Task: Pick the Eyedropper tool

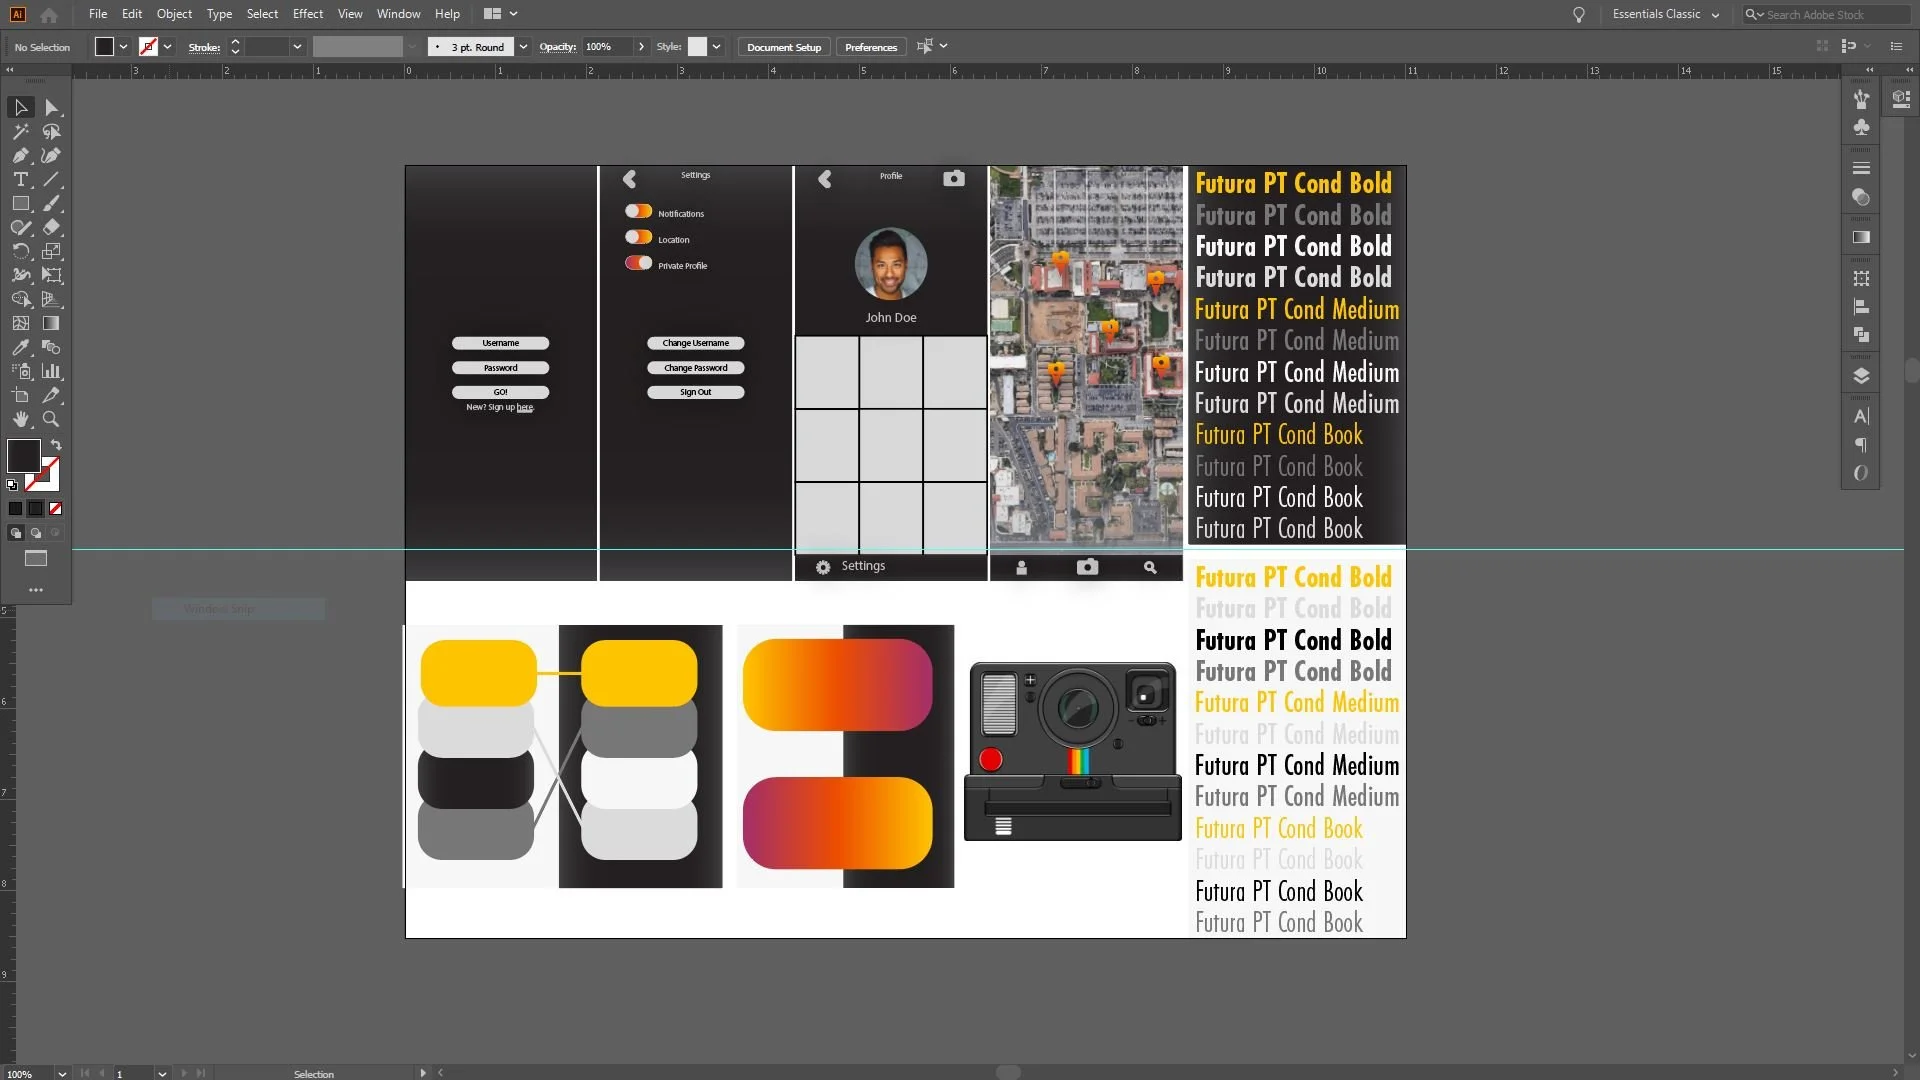Action: [20, 347]
